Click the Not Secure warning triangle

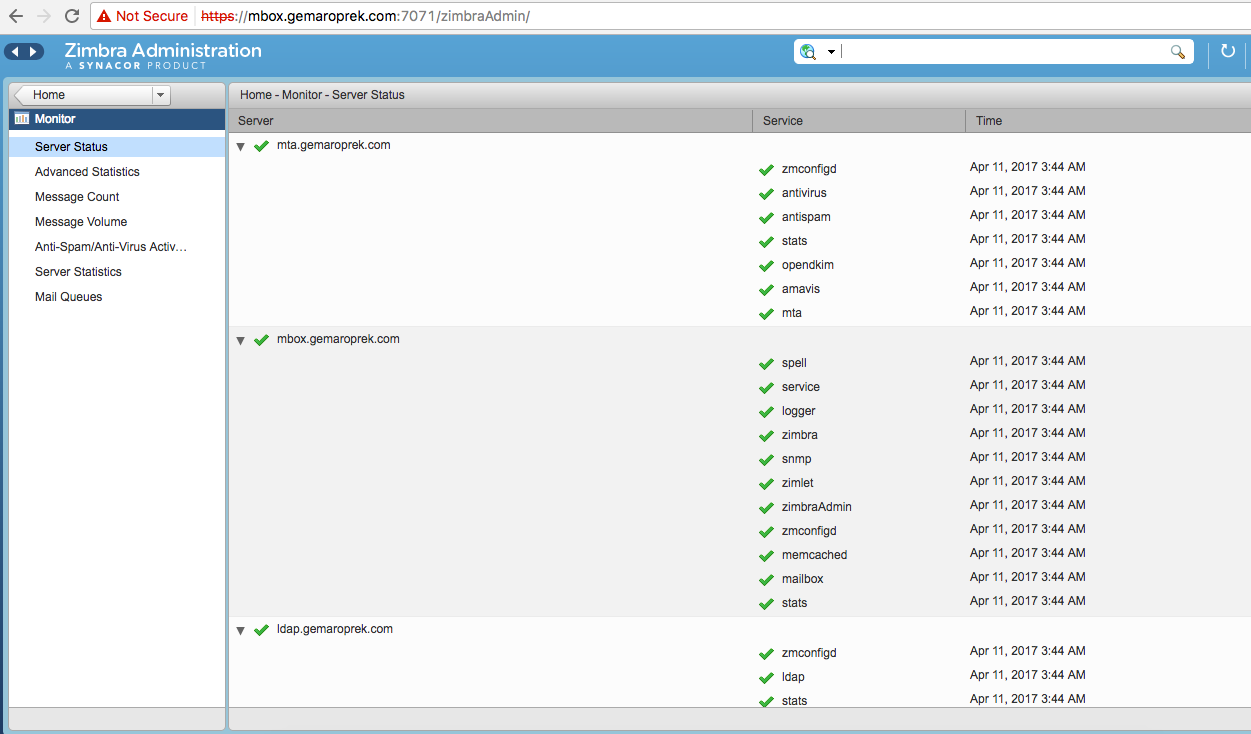pos(103,16)
